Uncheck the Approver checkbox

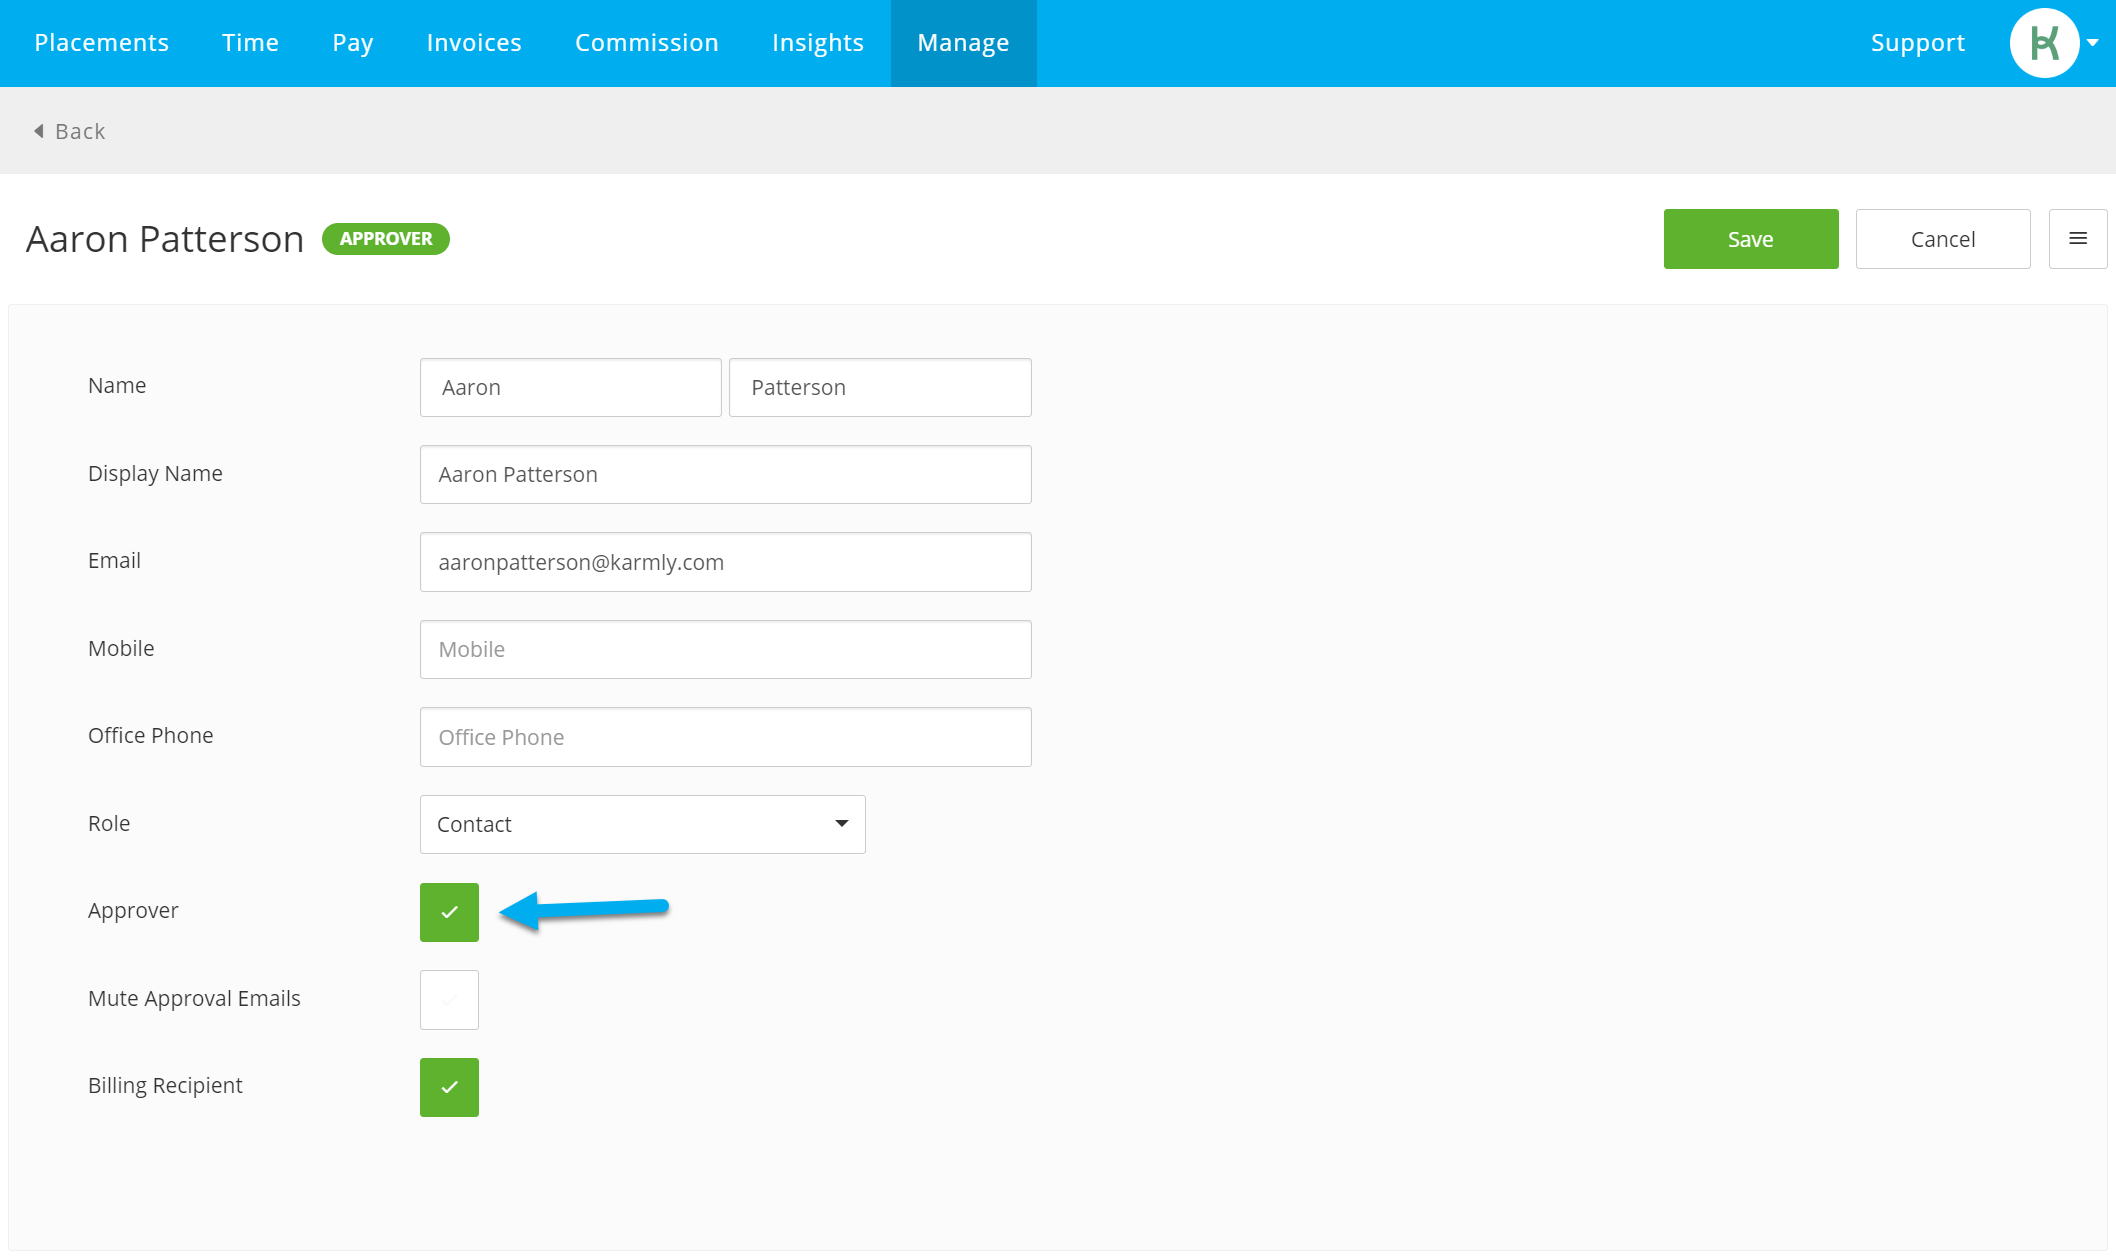click(x=449, y=912)
